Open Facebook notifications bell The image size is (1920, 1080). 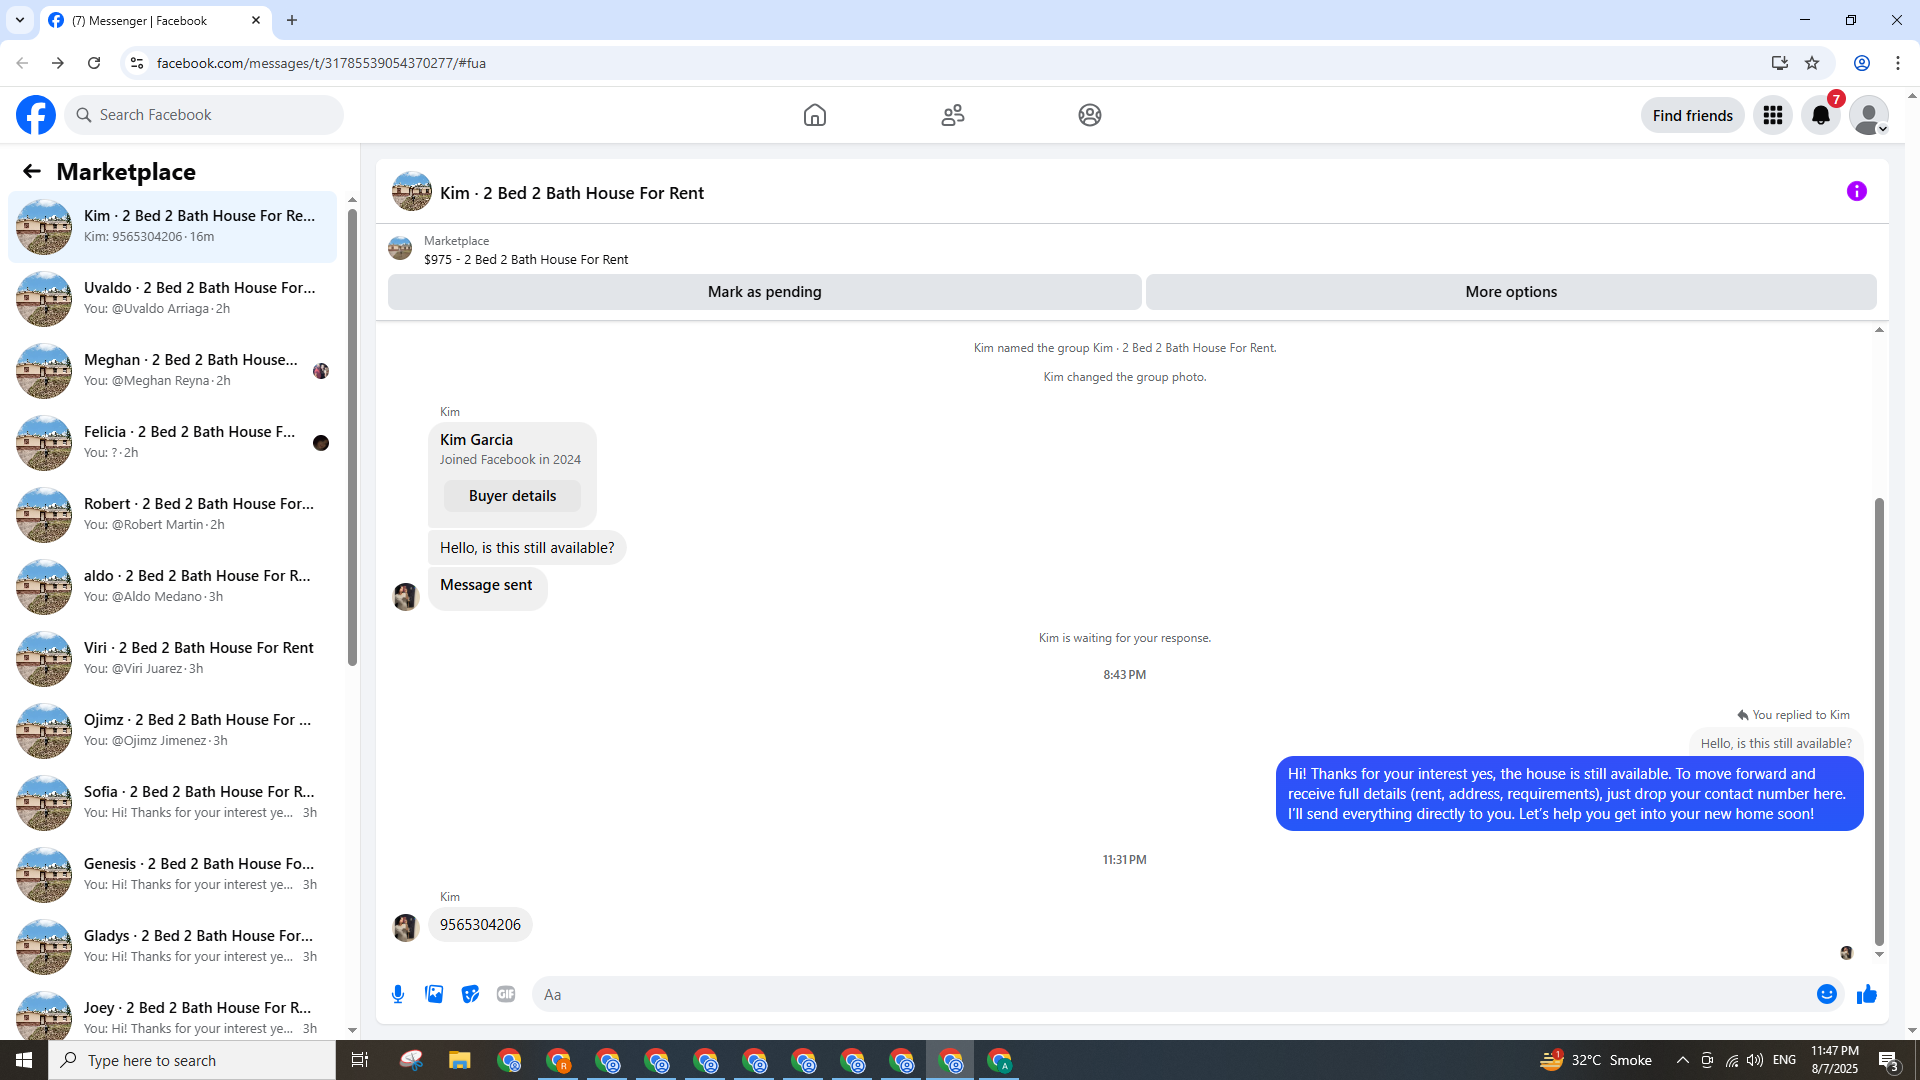coord(1820,116)
